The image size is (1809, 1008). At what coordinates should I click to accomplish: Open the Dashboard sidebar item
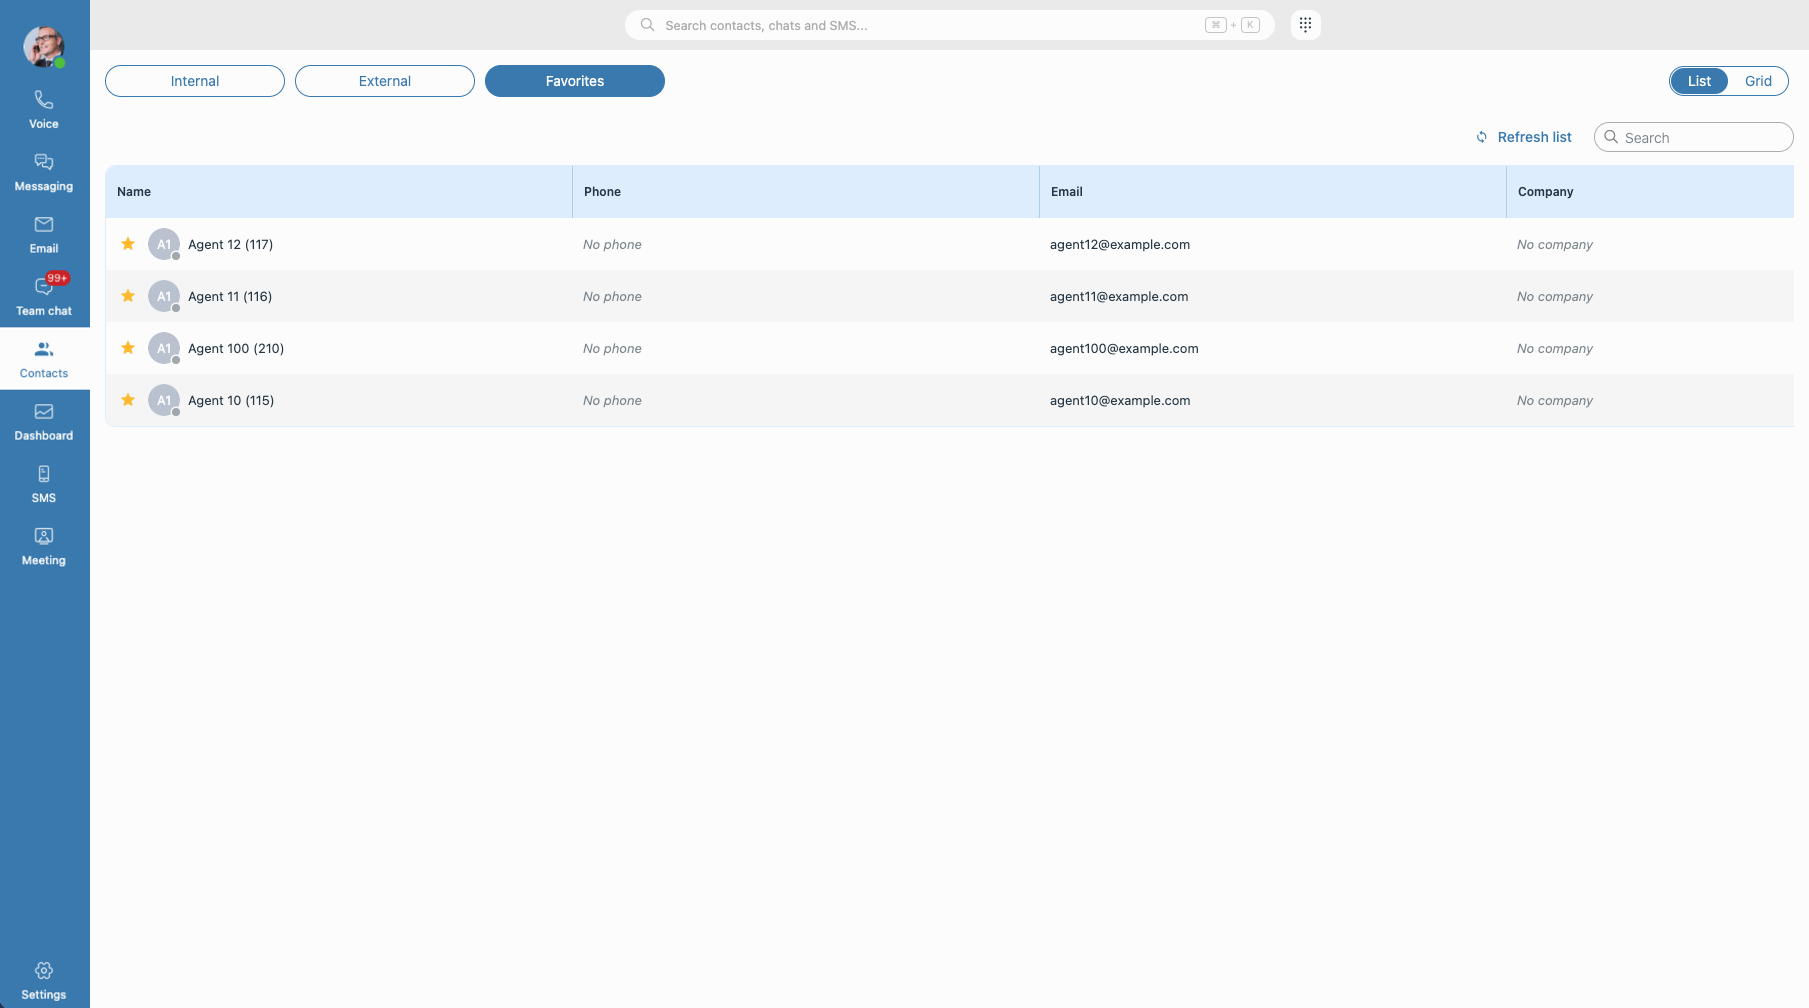point(44,421)
